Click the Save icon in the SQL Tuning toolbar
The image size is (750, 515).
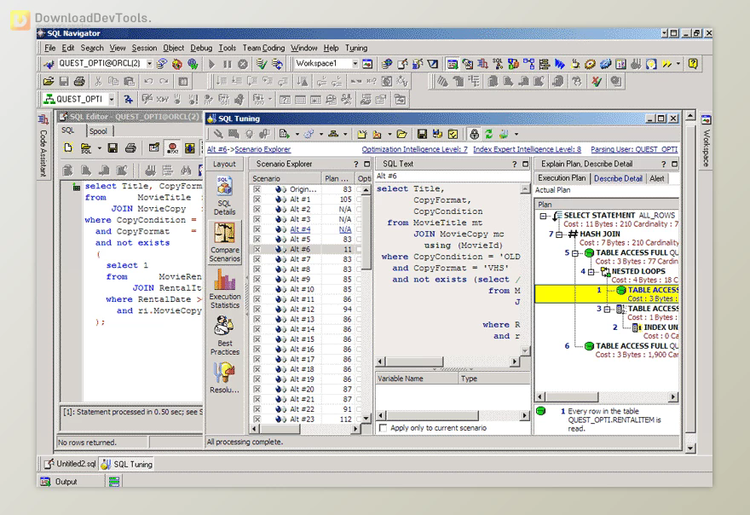tap(421, 134)
